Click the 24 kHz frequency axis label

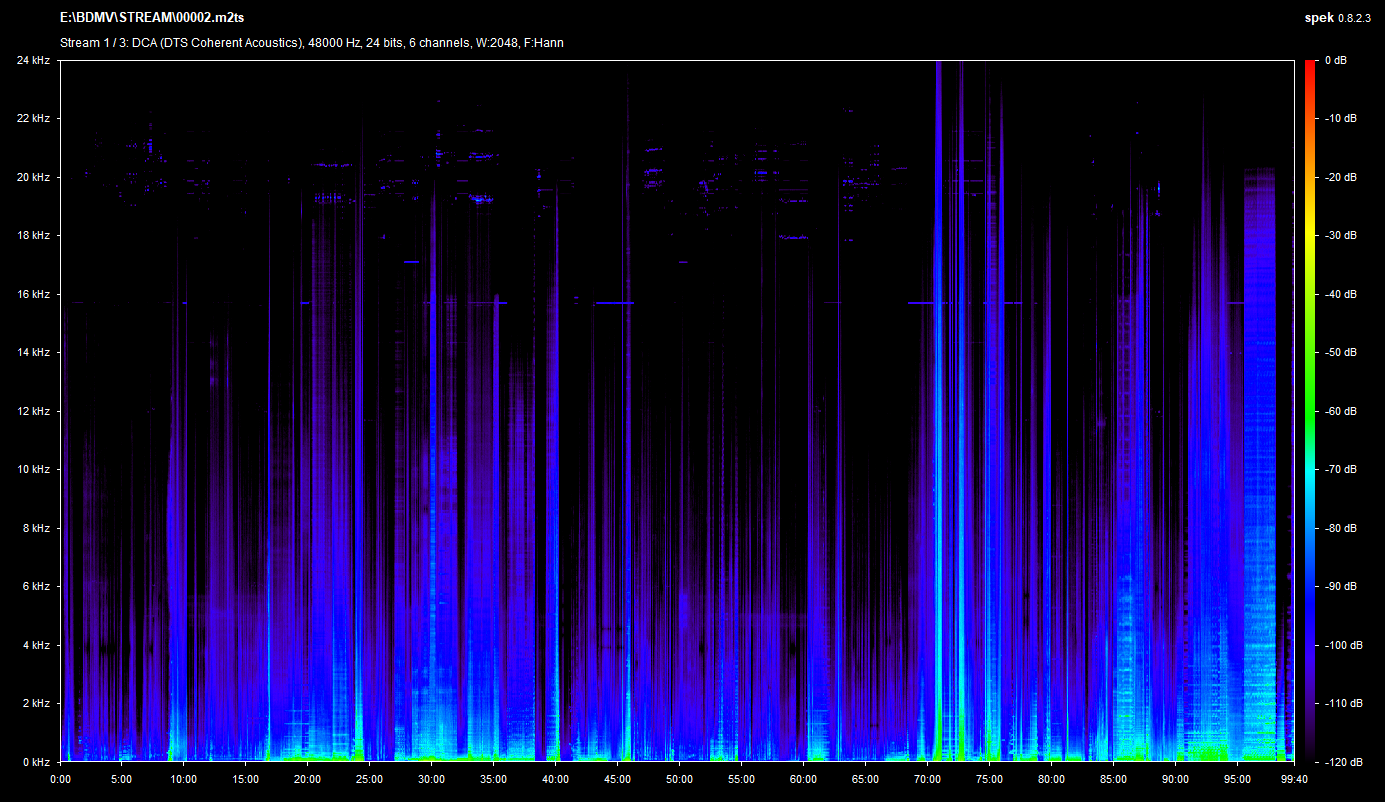coord(34,61)
